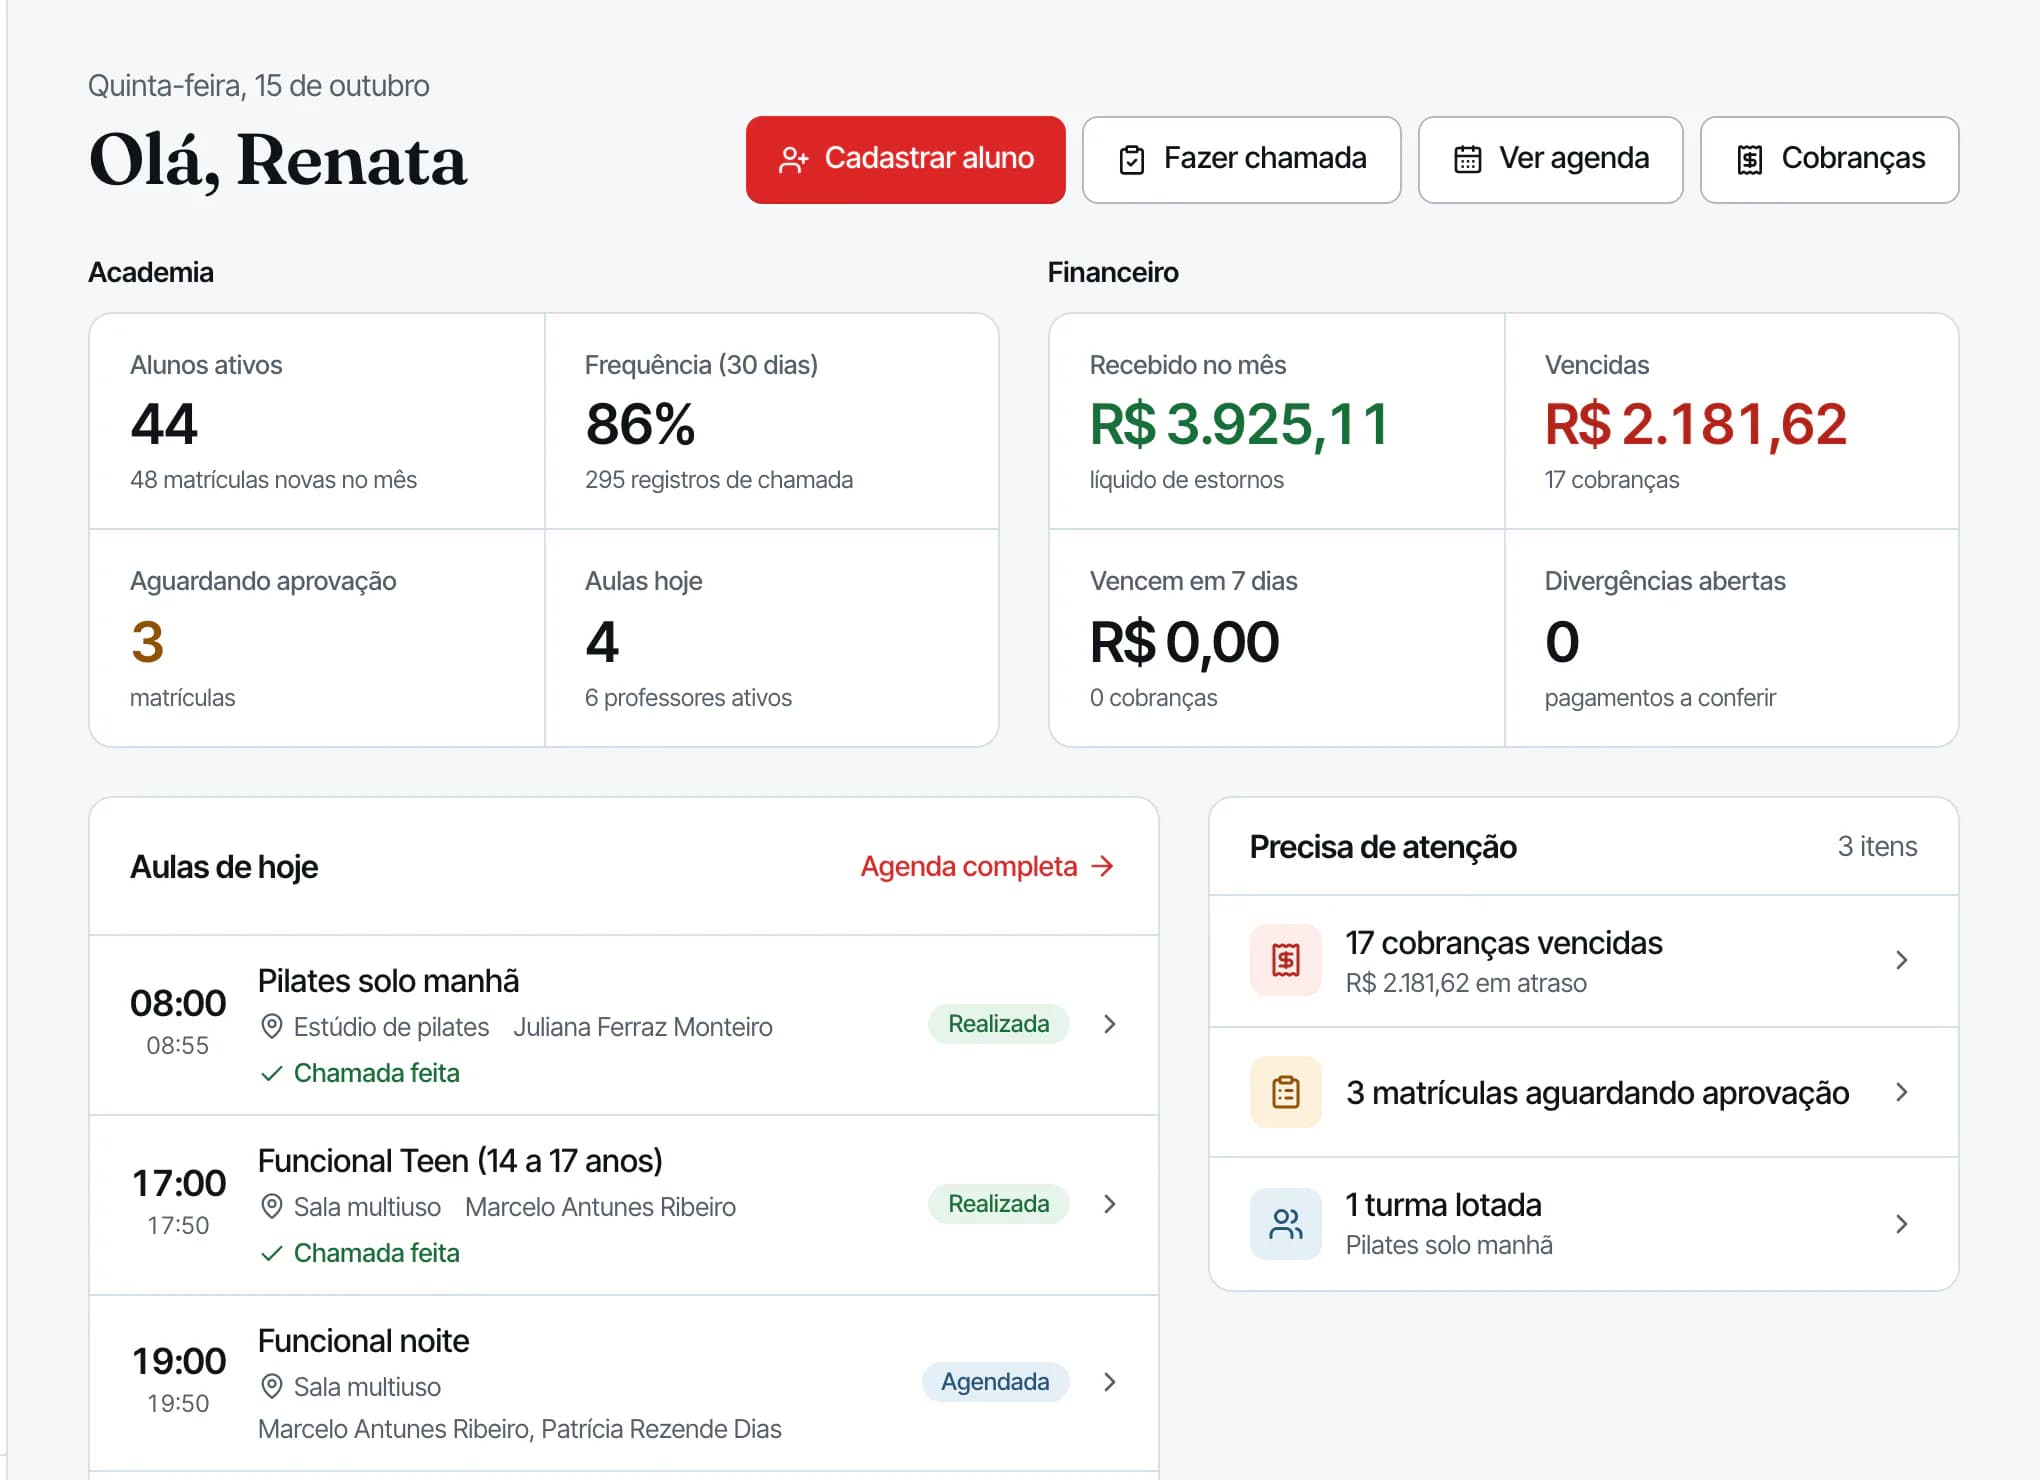Click the Funcional Teen (14 a 17 anos) title
The image size is (2040, 1480).
tap(460, 1161)
